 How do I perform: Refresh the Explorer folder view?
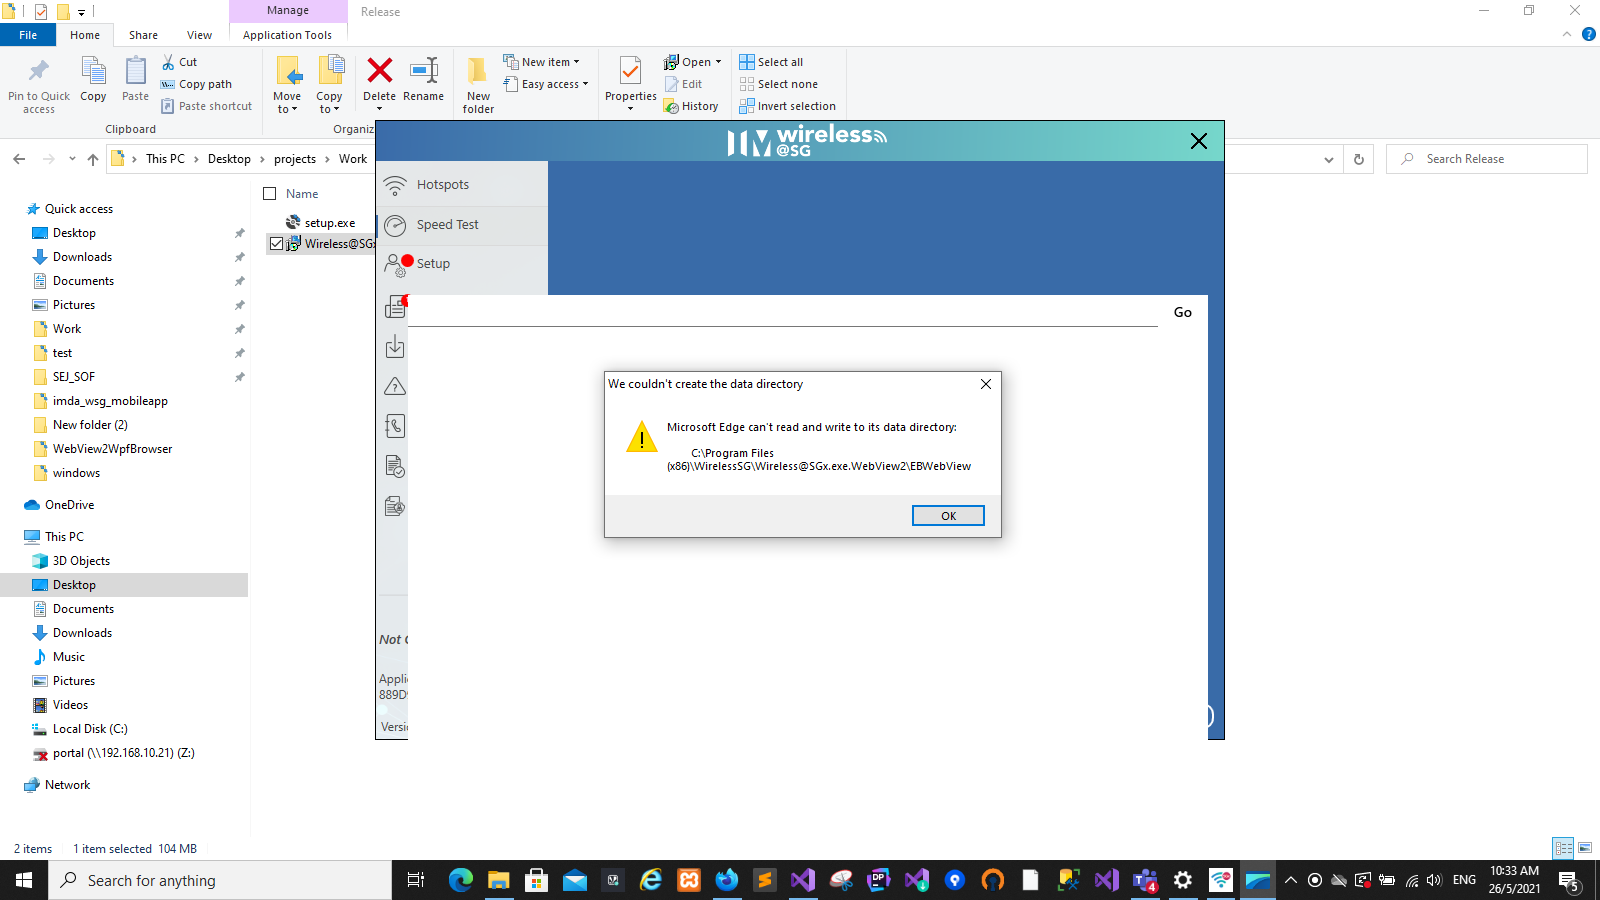point(1358,159)
